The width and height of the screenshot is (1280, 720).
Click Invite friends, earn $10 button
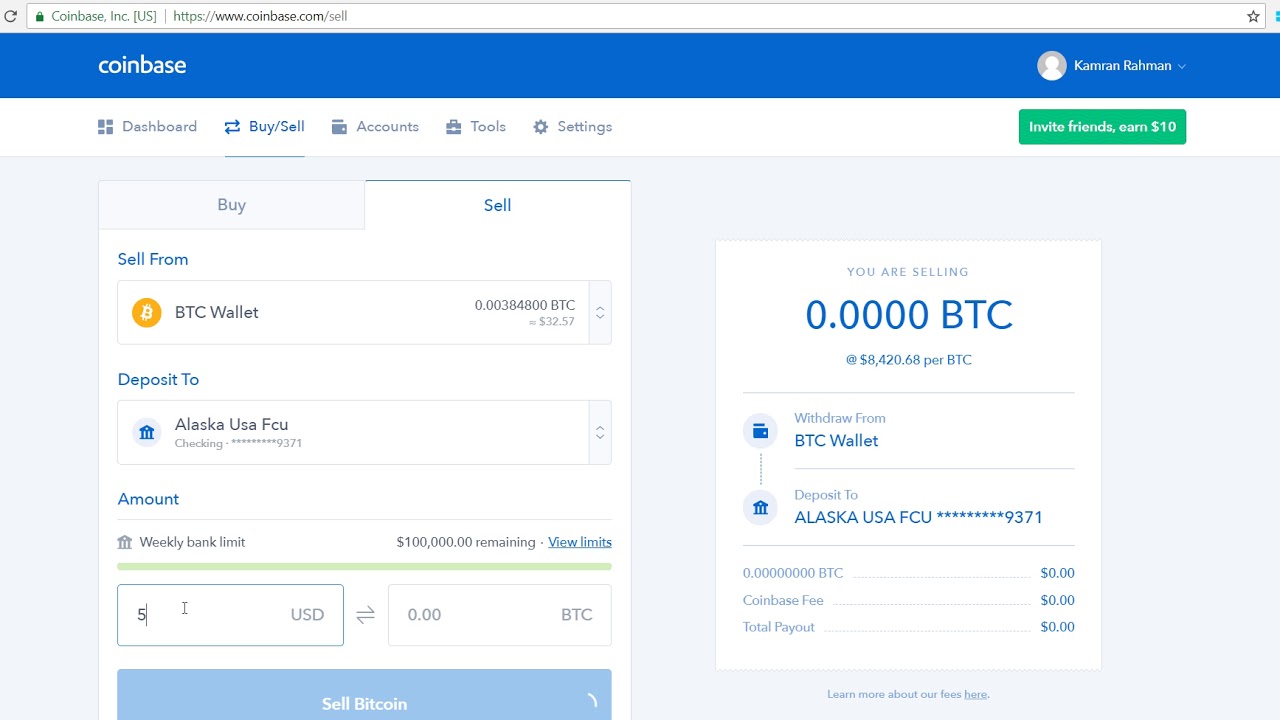1102,127
